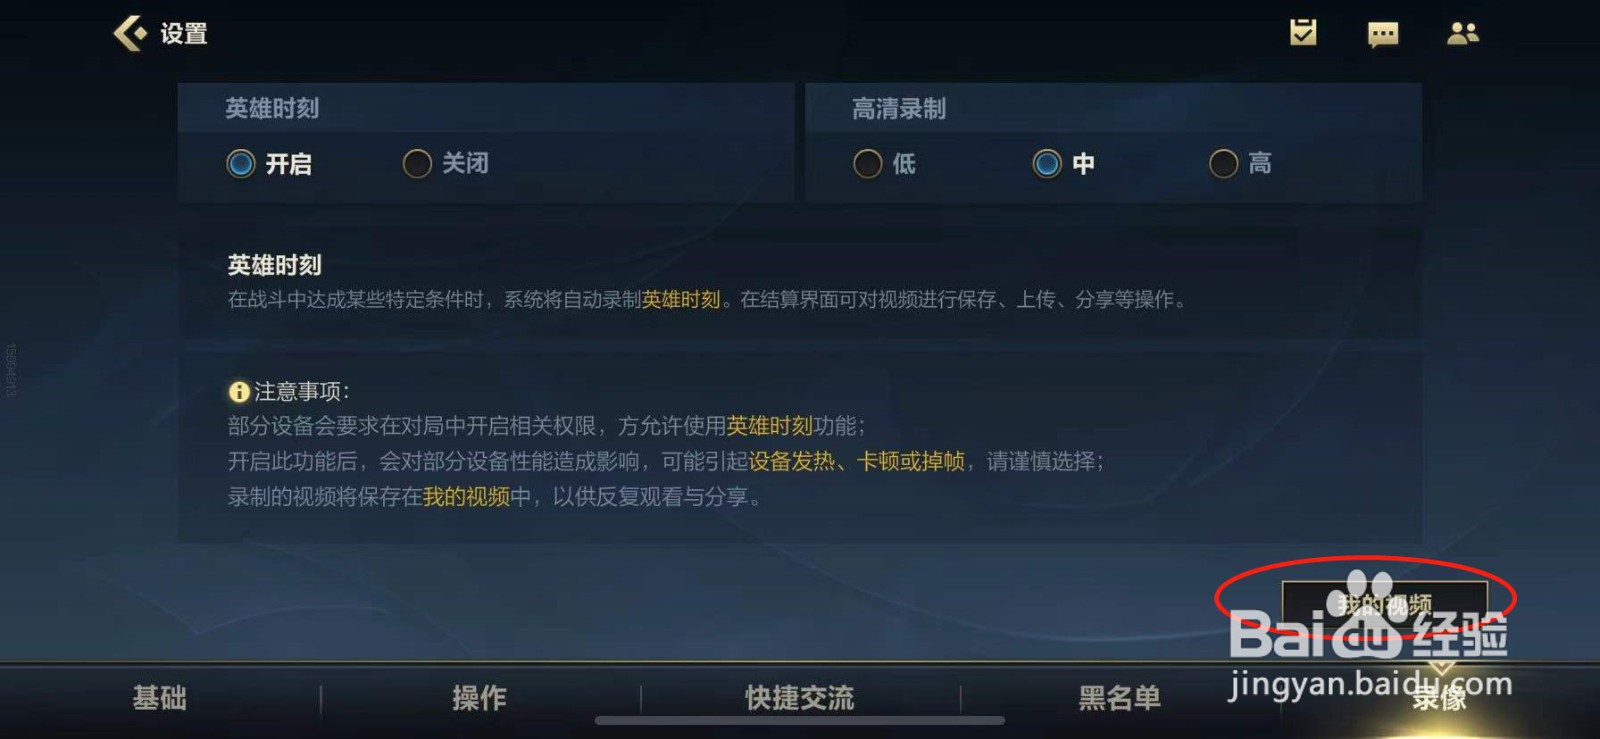Click the highlighted 我的视频 link in notes
This screenshot has height=739, width=1600.
(x=466, y=497)
